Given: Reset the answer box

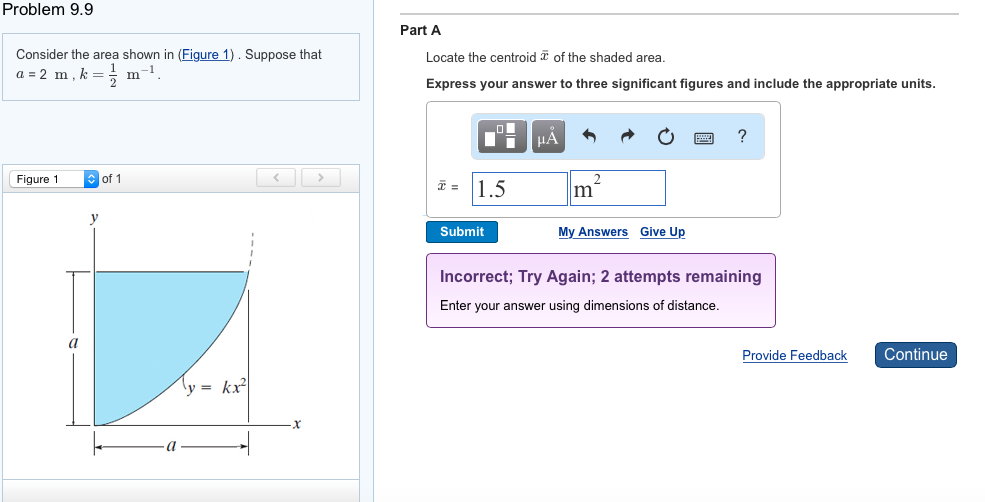Looking at the screenshot, I should 666,137.
